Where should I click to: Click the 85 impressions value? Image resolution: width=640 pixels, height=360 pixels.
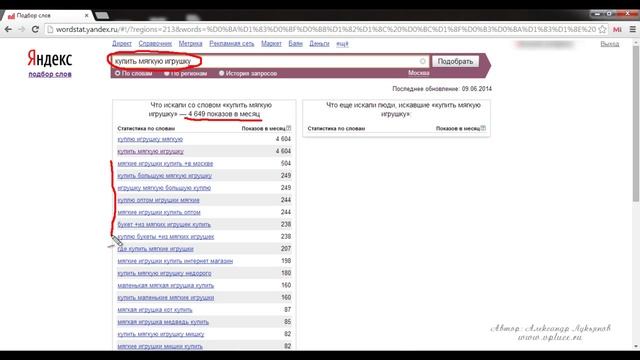(287, 322)
